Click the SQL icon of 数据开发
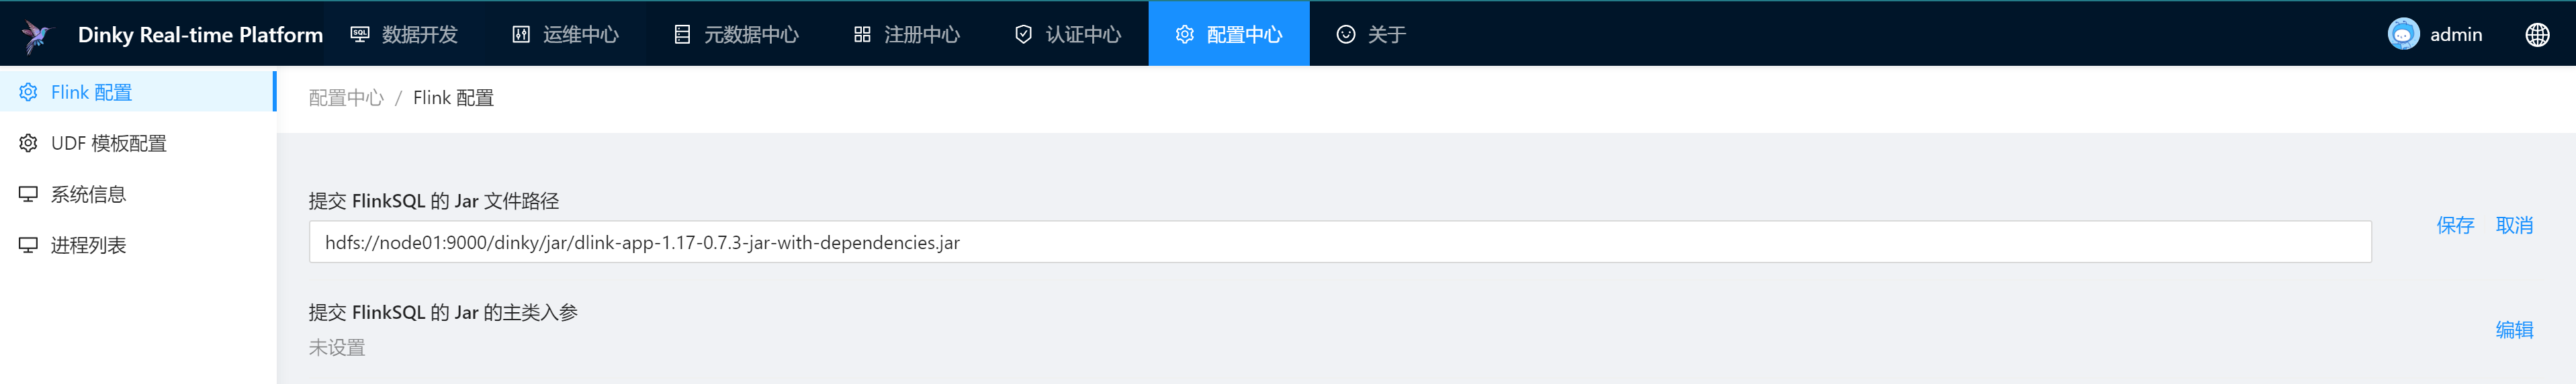This screenshot has height=384, width=2576. click(x=360, y=34)
